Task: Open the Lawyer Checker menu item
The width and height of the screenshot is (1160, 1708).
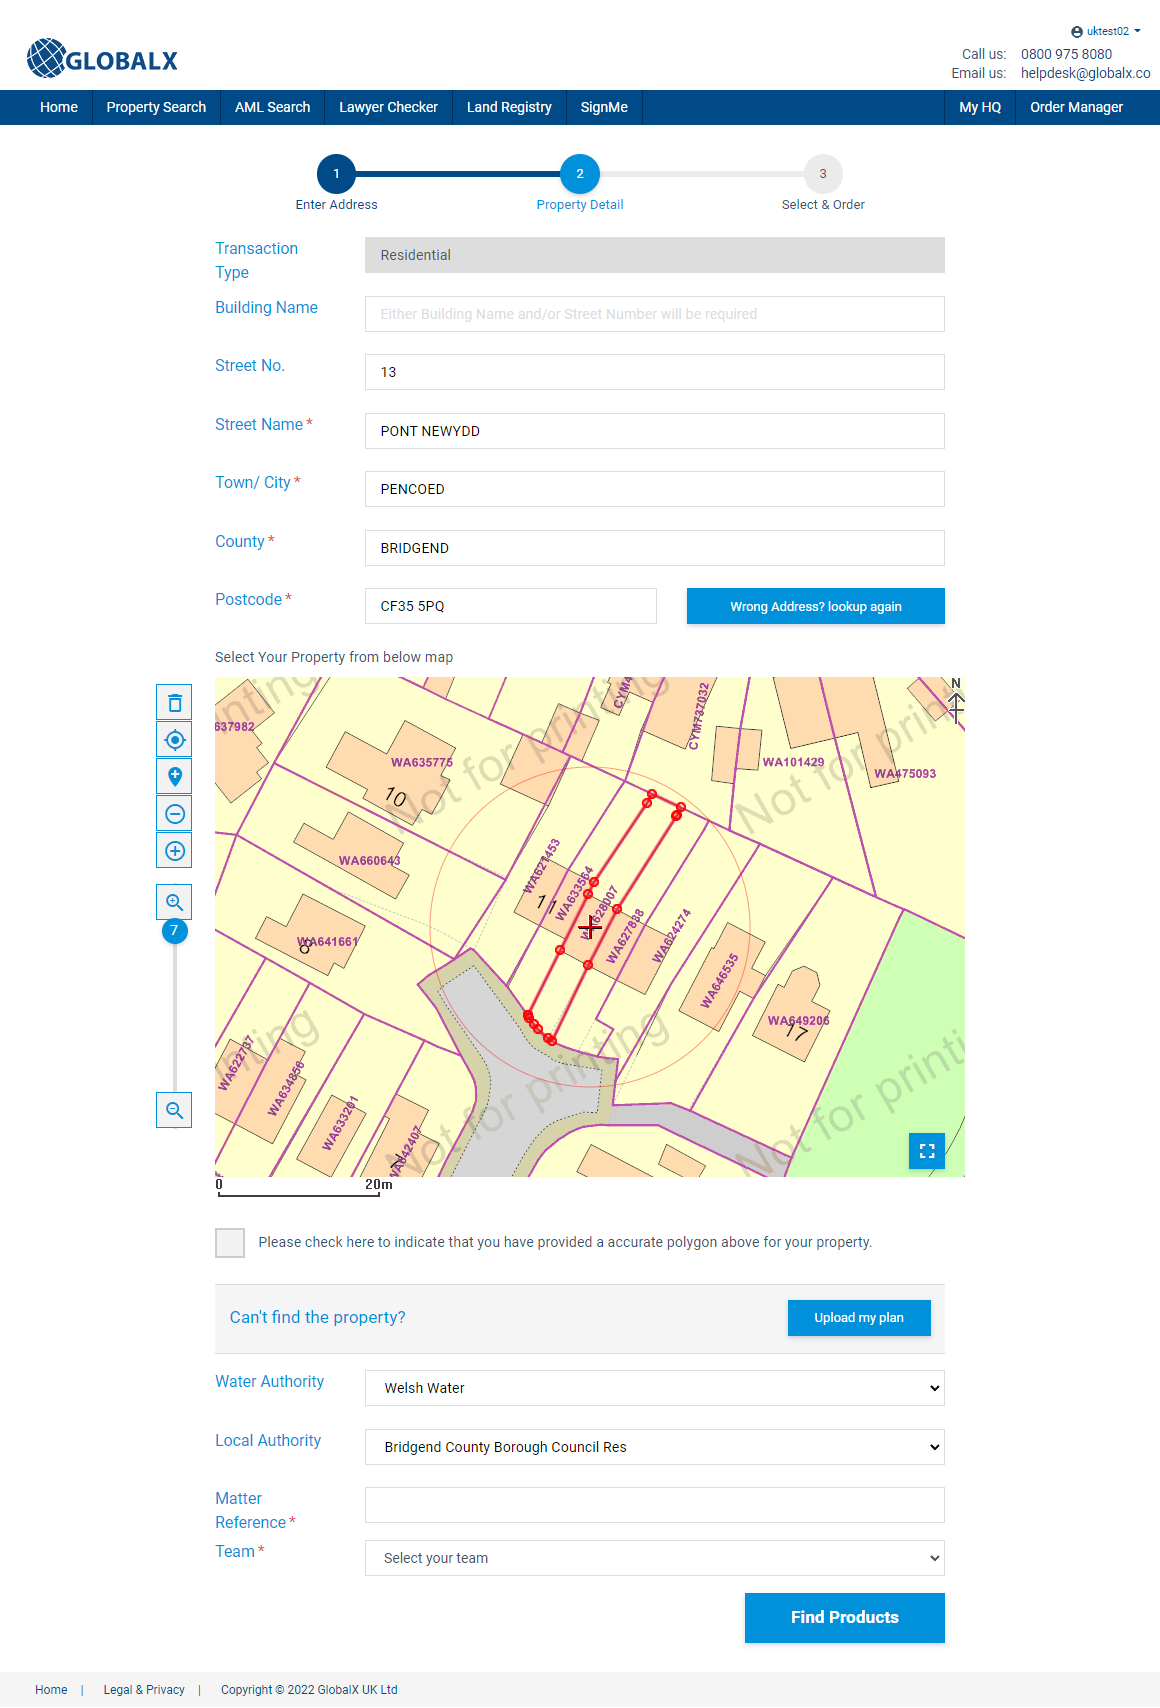Action: [388, 107]
